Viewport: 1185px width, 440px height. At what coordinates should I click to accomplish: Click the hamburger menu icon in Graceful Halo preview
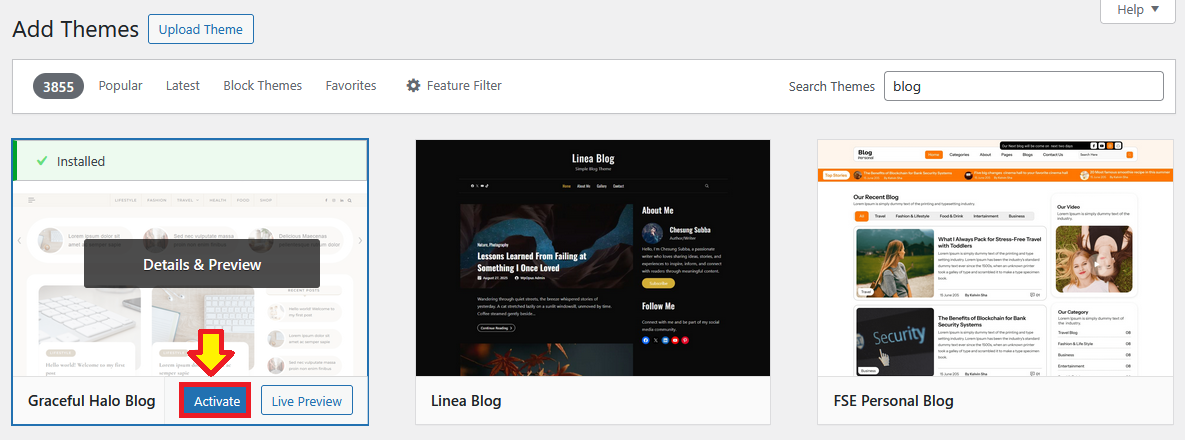pyautogui.click(x=32, y=200)
